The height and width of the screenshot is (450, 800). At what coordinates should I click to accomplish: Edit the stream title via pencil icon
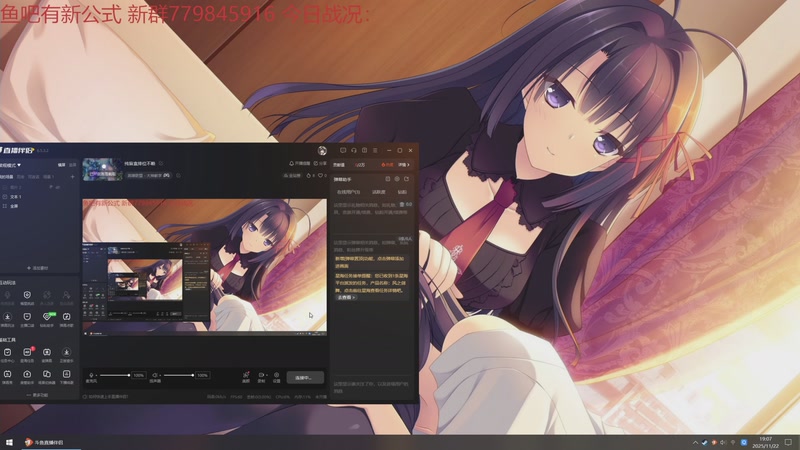tap(161, 164)
